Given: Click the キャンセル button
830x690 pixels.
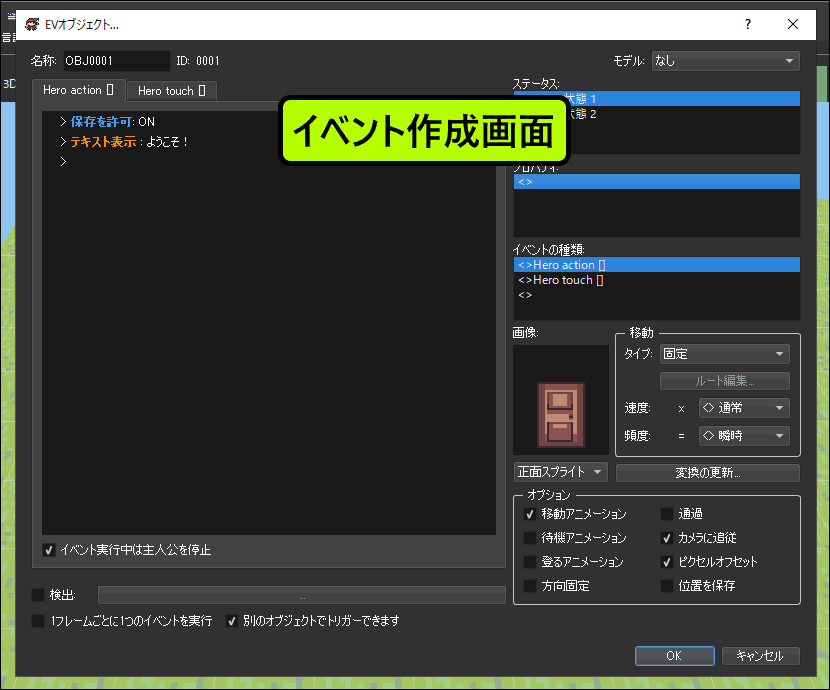Looking at the screenshot, I should 760,656.
